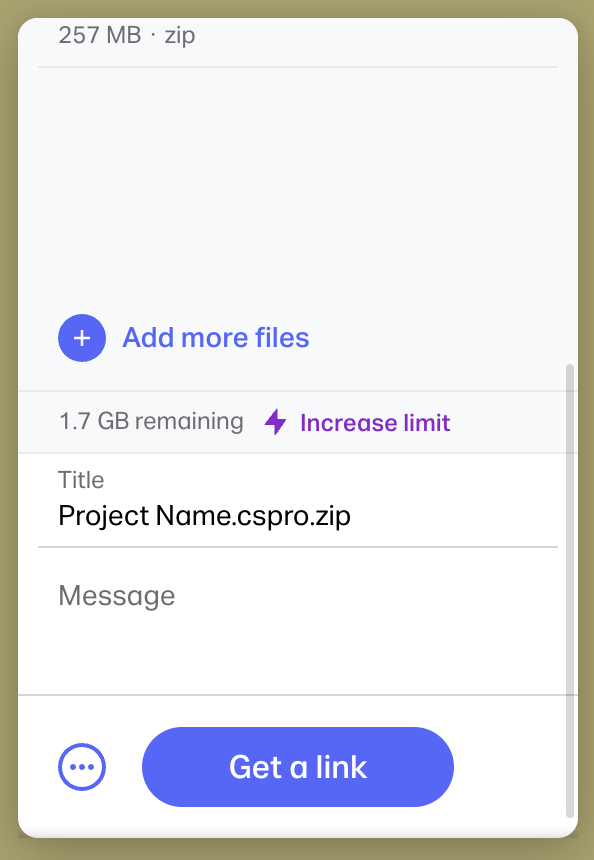Click the olive background outside the upload card
Image resolution: width=594 pixels, height=860 pixels.
pyautogui.click(x=8, y=428)
